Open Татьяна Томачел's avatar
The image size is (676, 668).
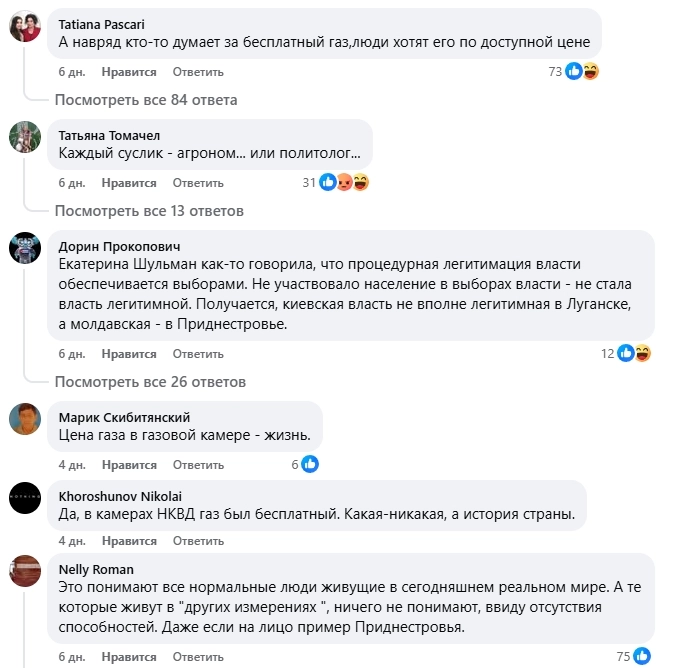[25, 138]
